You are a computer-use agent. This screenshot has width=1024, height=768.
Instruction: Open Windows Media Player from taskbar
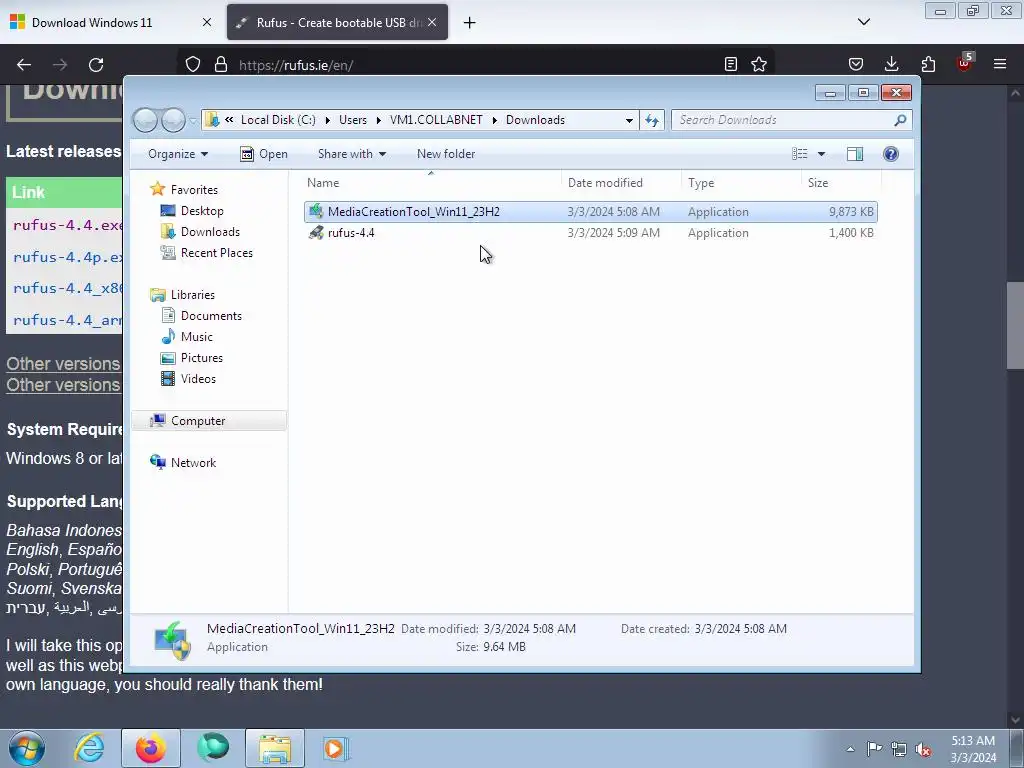point(336,748)
